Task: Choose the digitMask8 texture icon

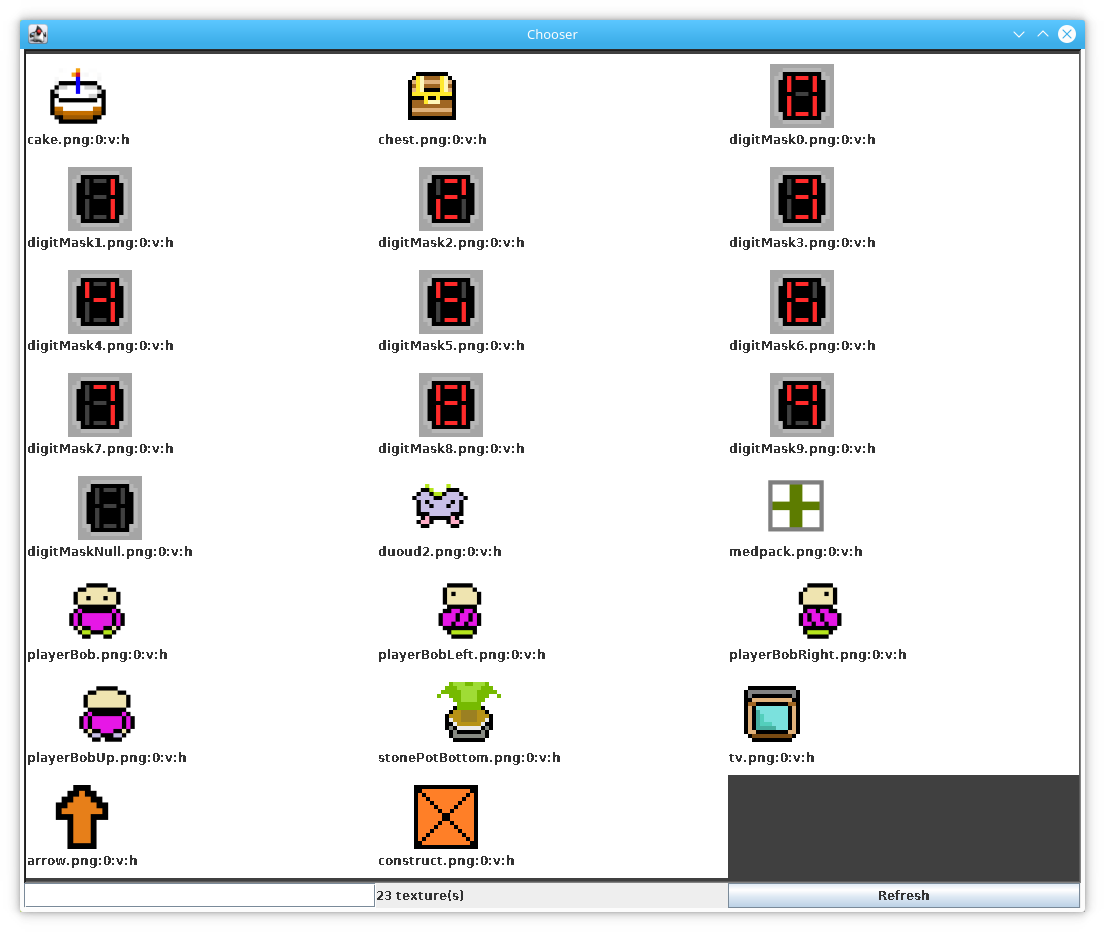Action: point(451,404)
